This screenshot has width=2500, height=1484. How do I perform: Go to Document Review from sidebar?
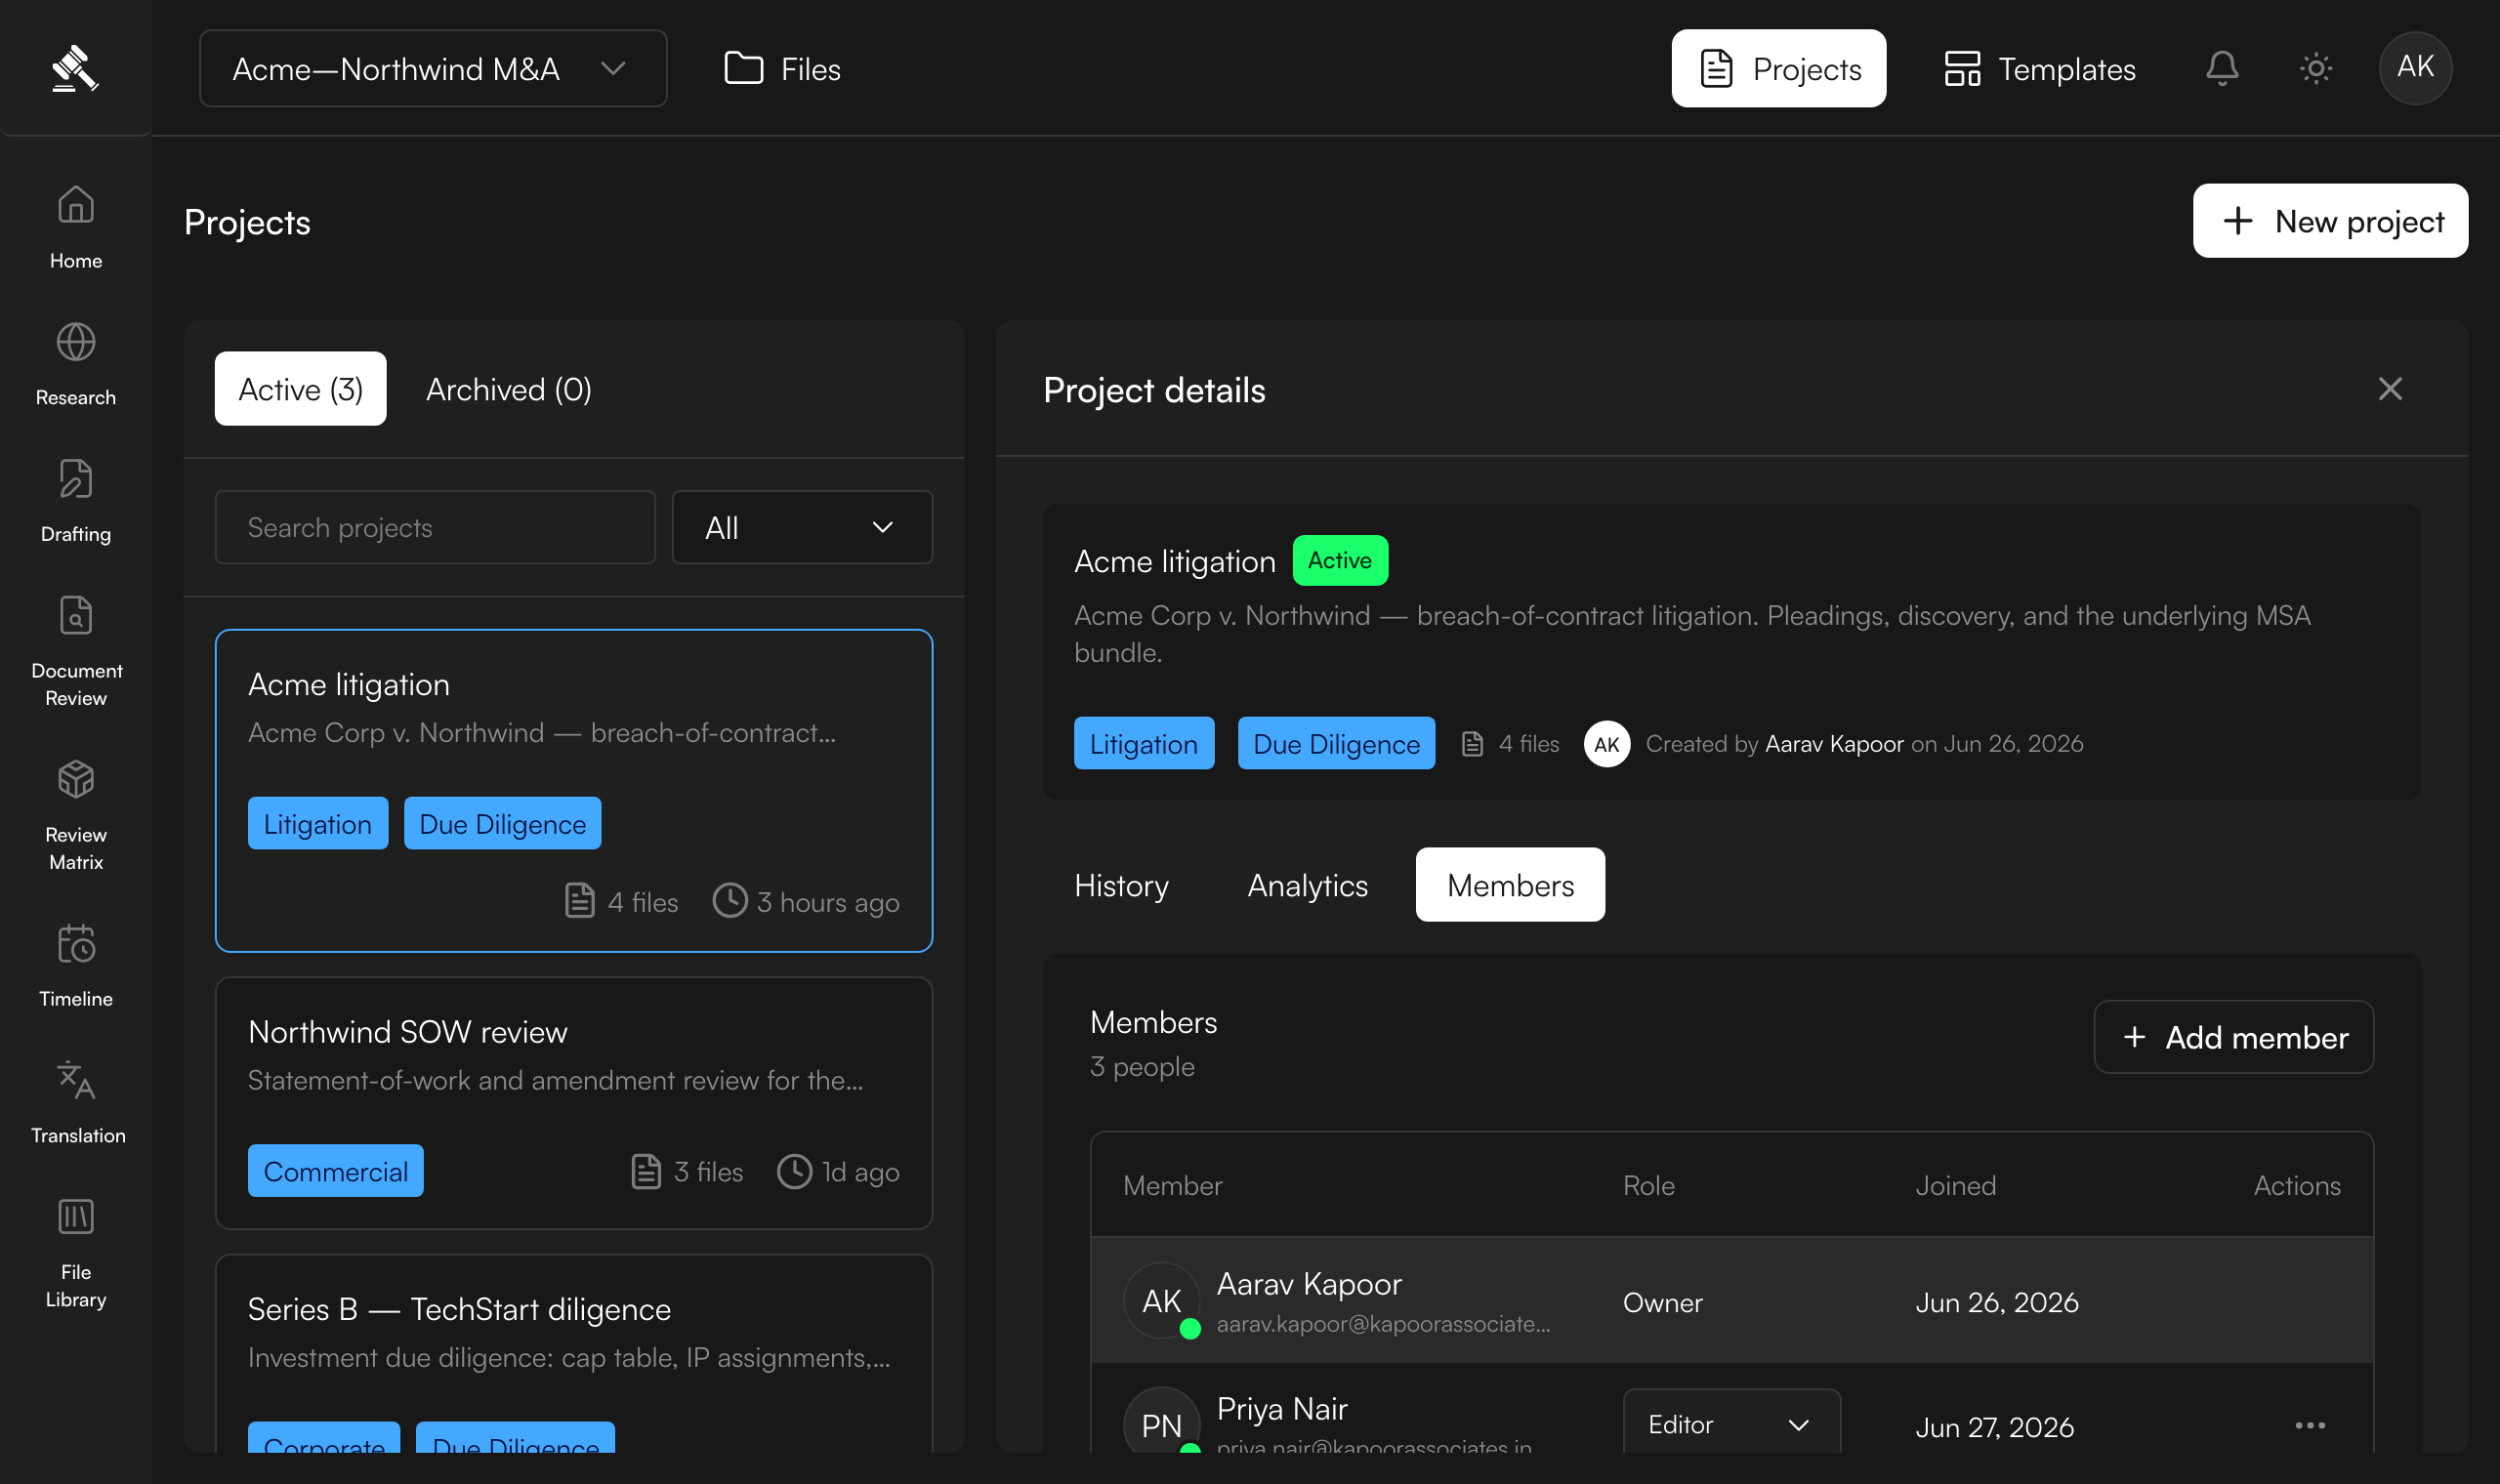click(x=76, y=615)
